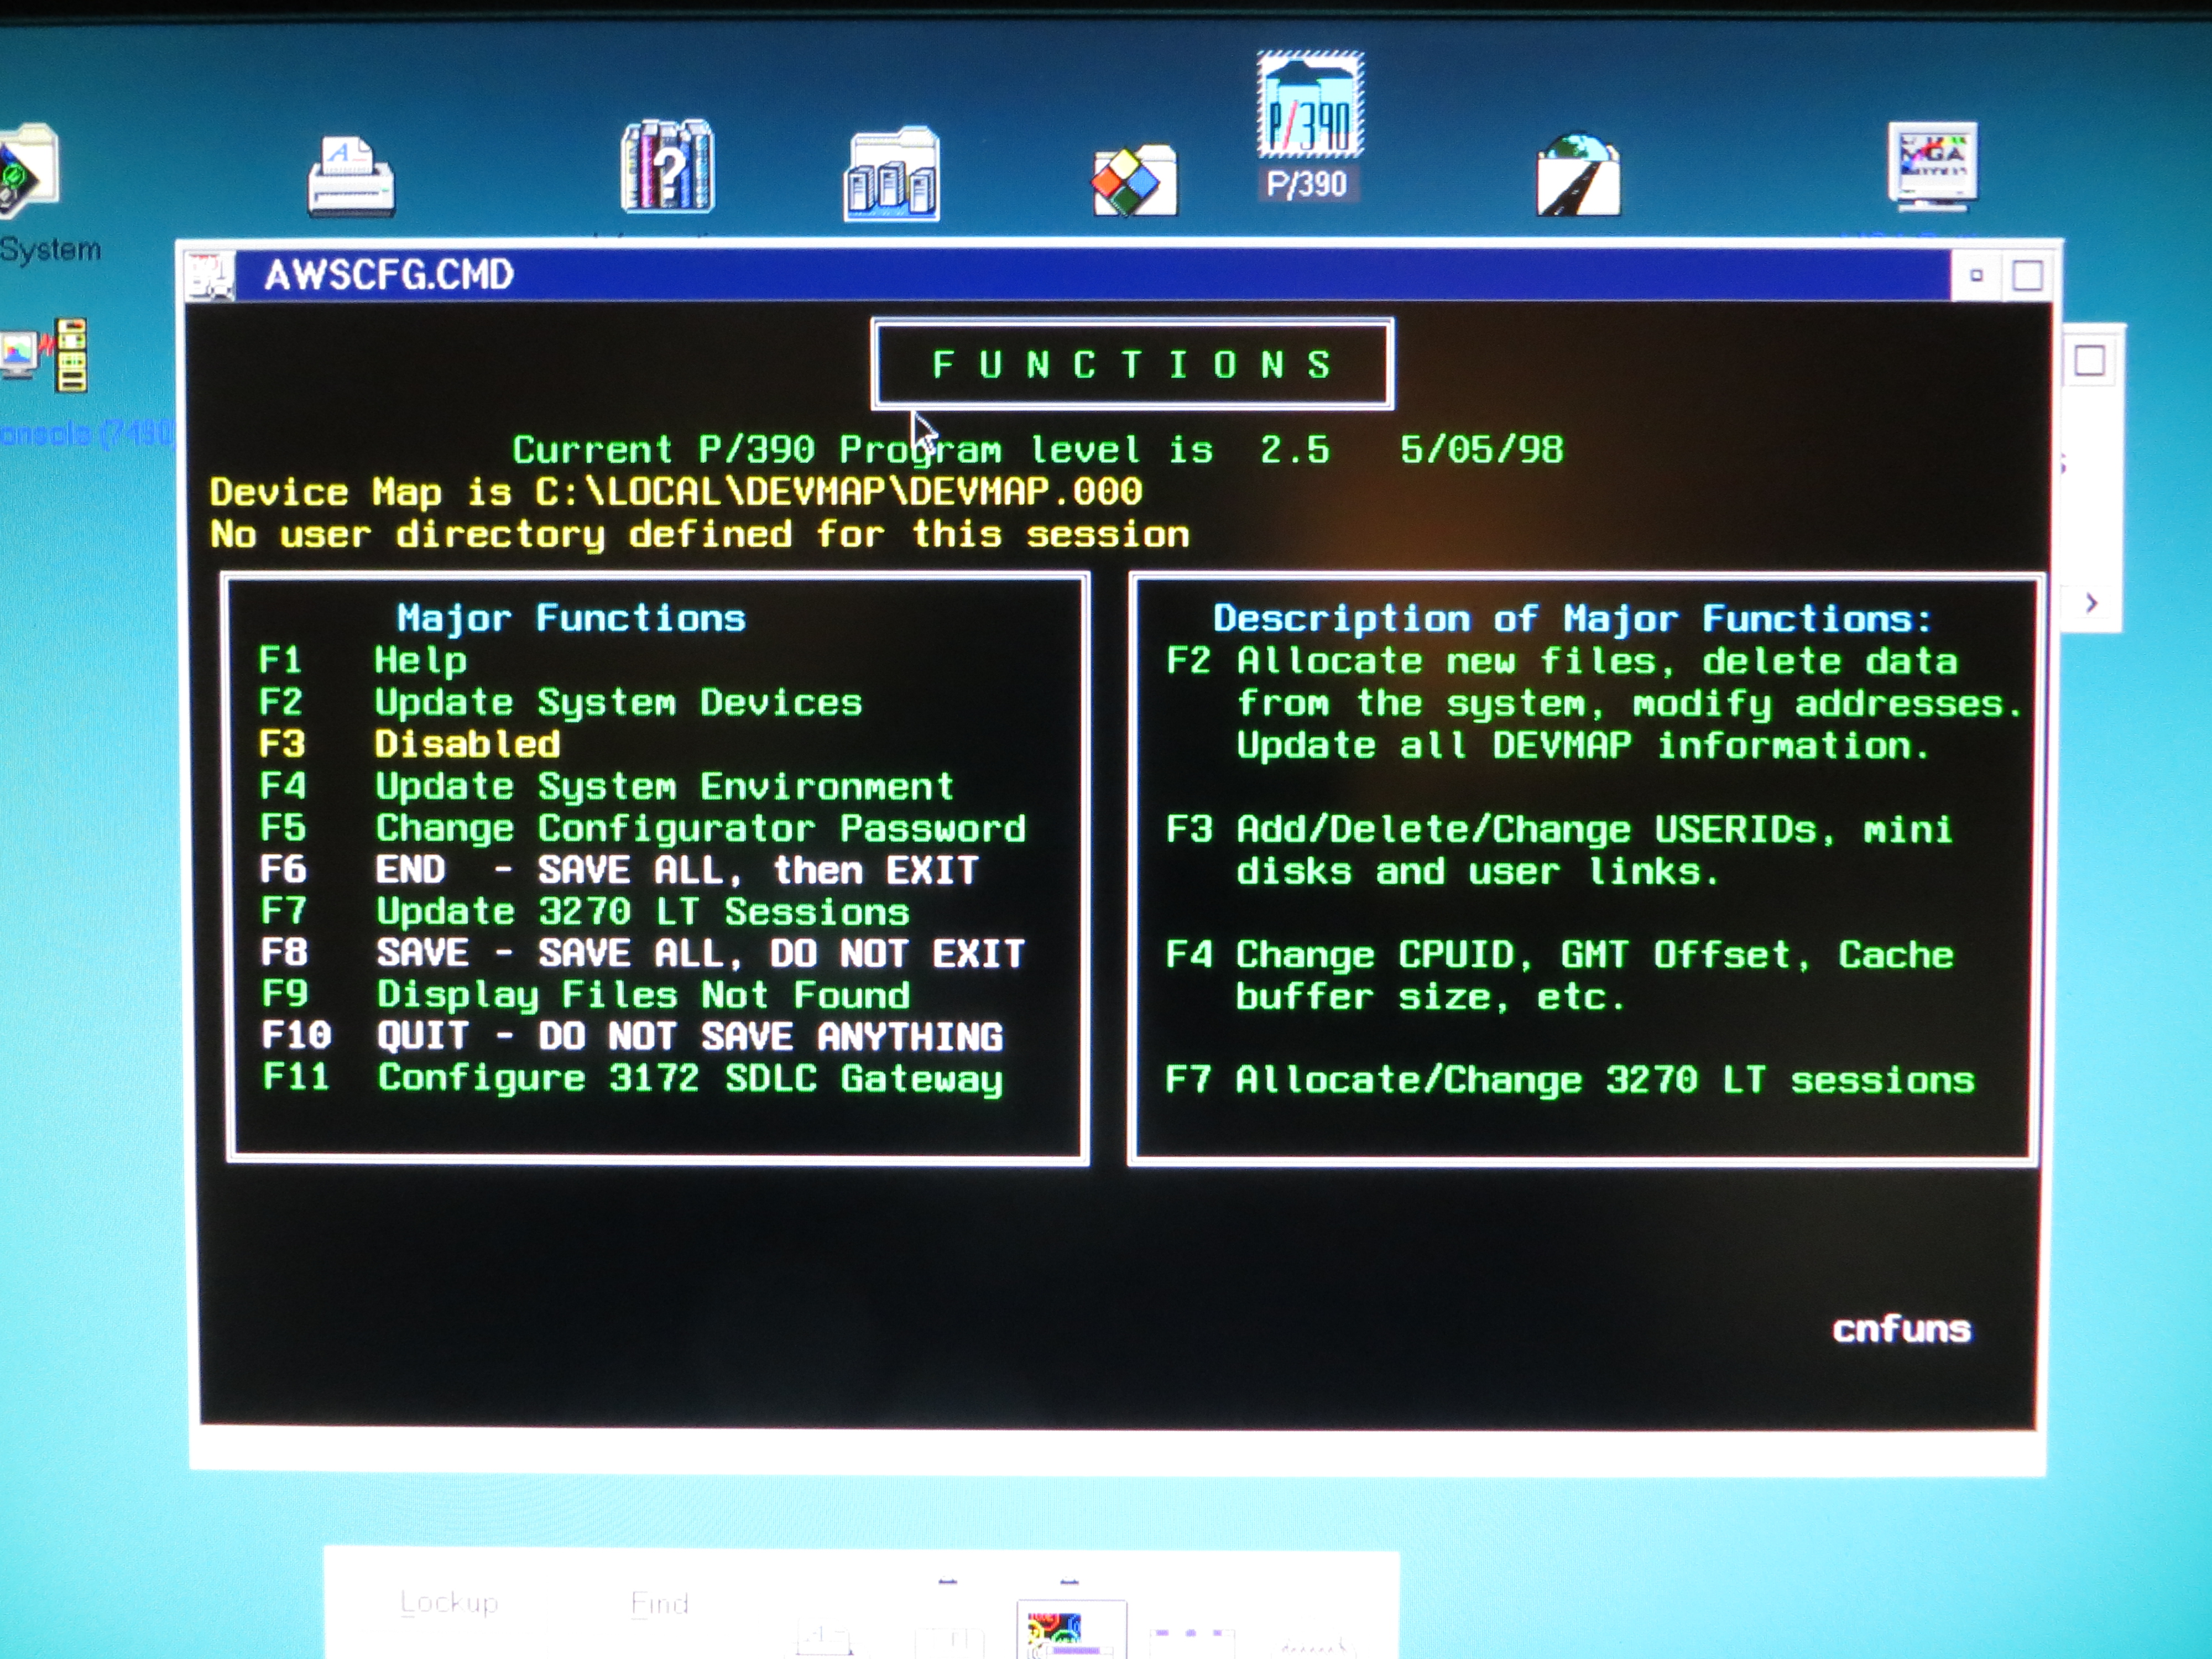The width and height of the screenshot is (2212, 1659).
Task: Click 'Description of Major Functions:' heading
Action: [1573, 619]
